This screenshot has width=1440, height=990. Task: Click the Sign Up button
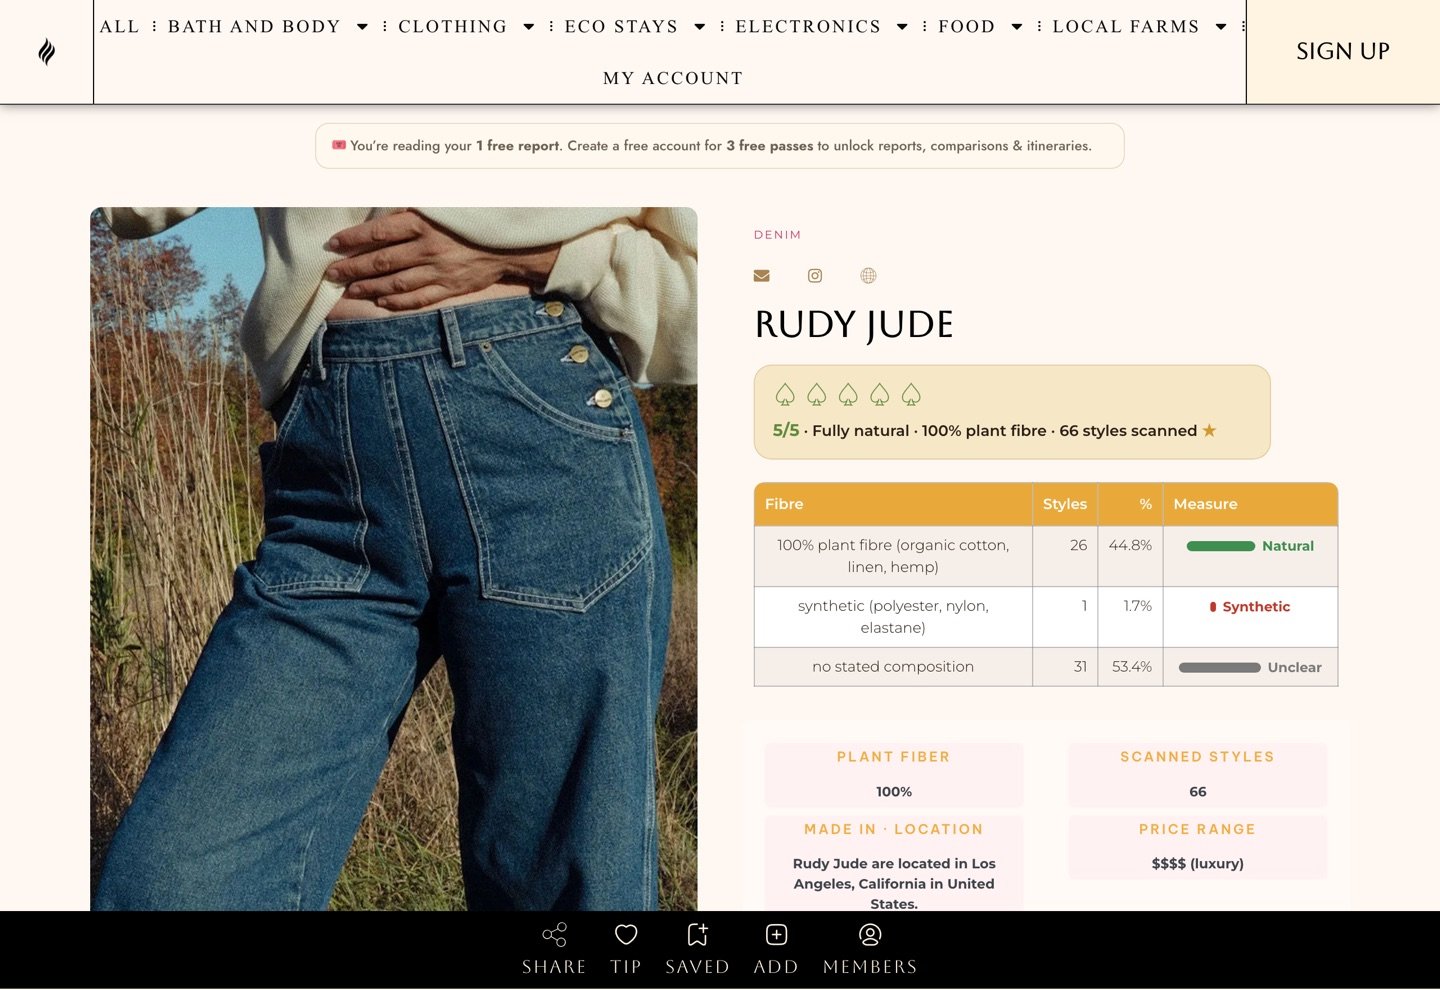coord(1343,51)
